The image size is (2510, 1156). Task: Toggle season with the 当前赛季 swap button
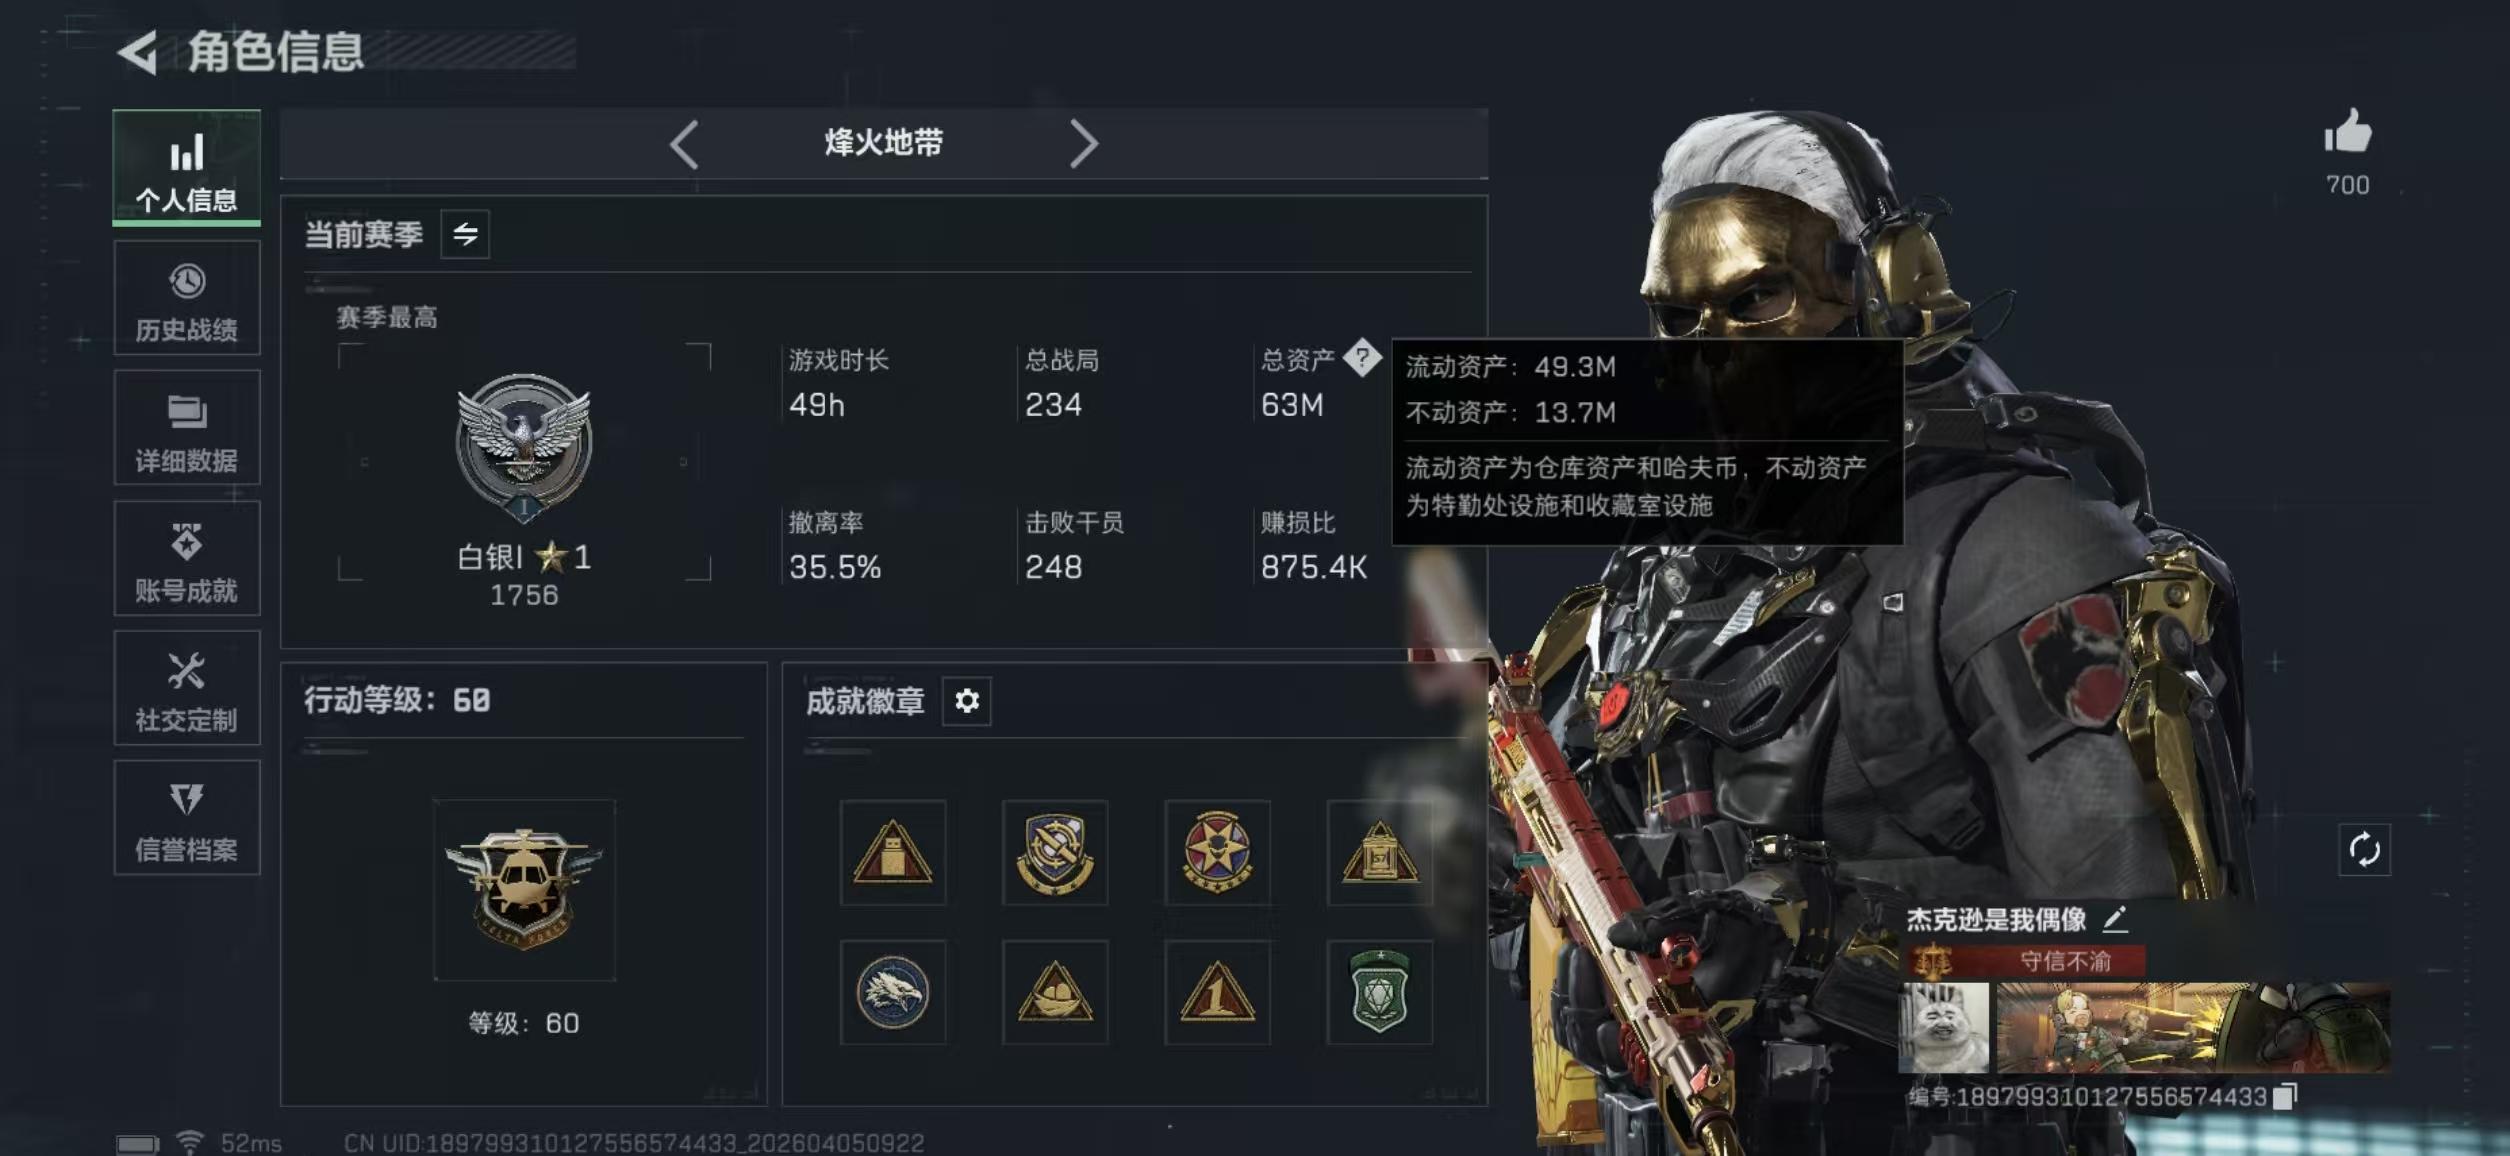[465, 234]
